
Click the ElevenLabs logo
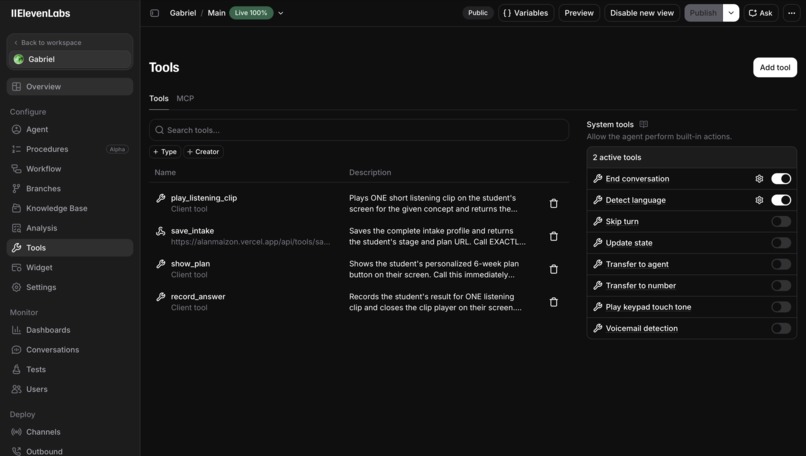(41, 13)
